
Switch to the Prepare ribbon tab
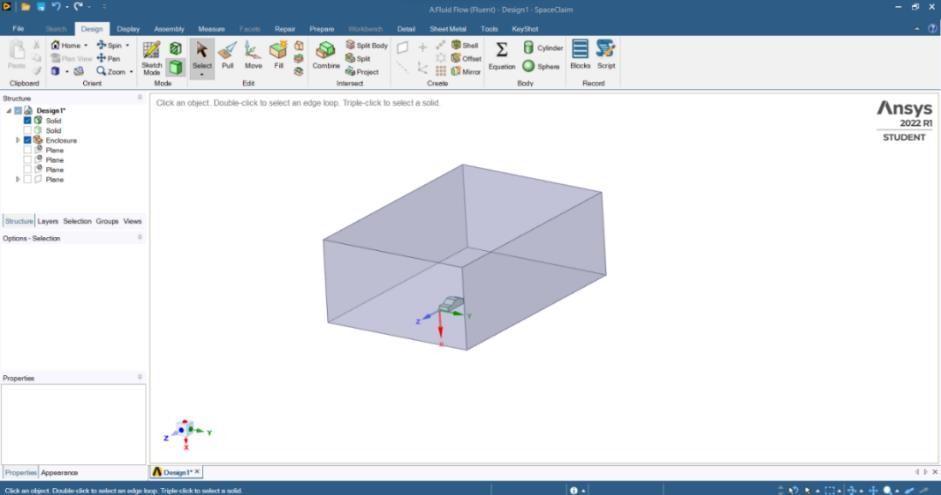tap(322, 29)
